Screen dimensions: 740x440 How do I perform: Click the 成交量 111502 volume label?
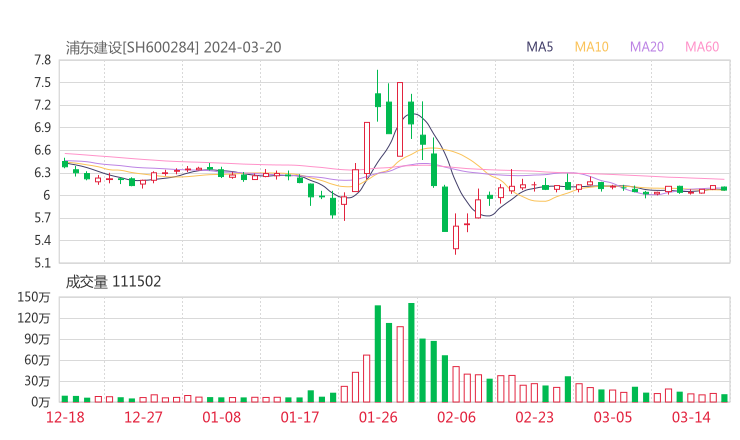pyautogui.click(x=113, y=282)
